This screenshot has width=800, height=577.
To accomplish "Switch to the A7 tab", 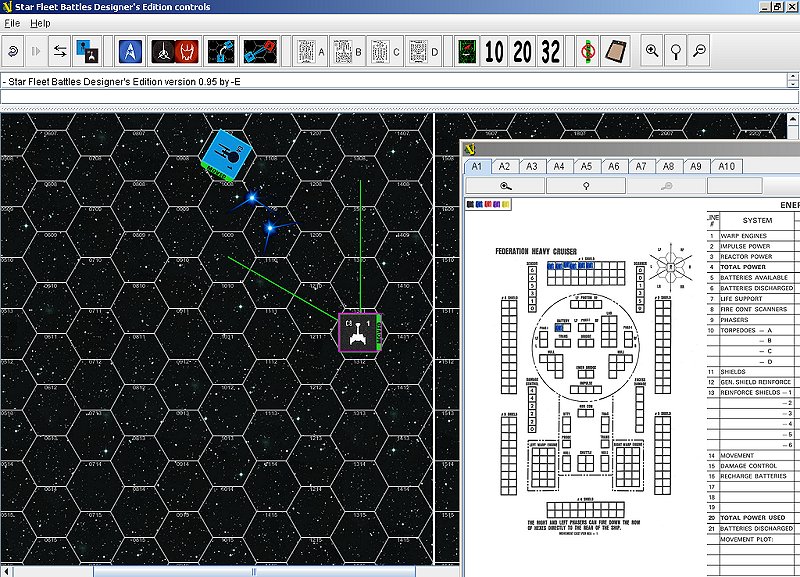I will click(641, 166).
